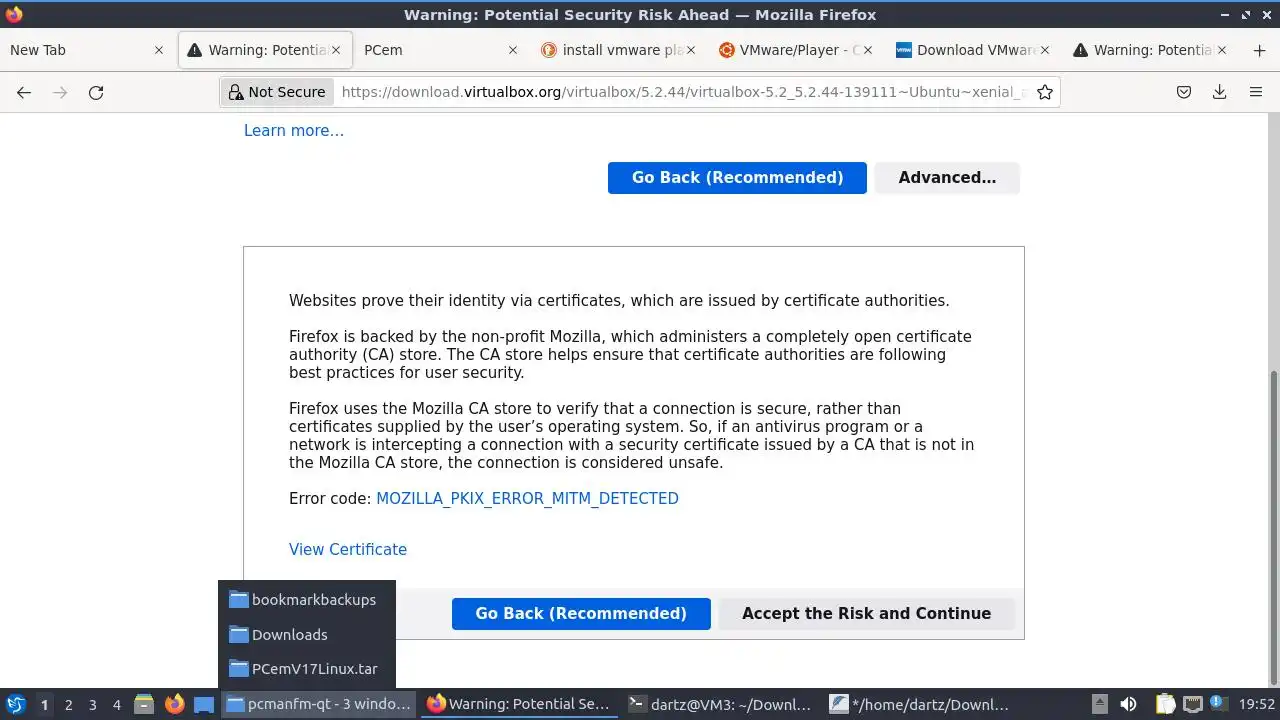This screenshot has width=1280, height=720.
Task: Click the removable media eject icon
Action: pos(1099,704)
